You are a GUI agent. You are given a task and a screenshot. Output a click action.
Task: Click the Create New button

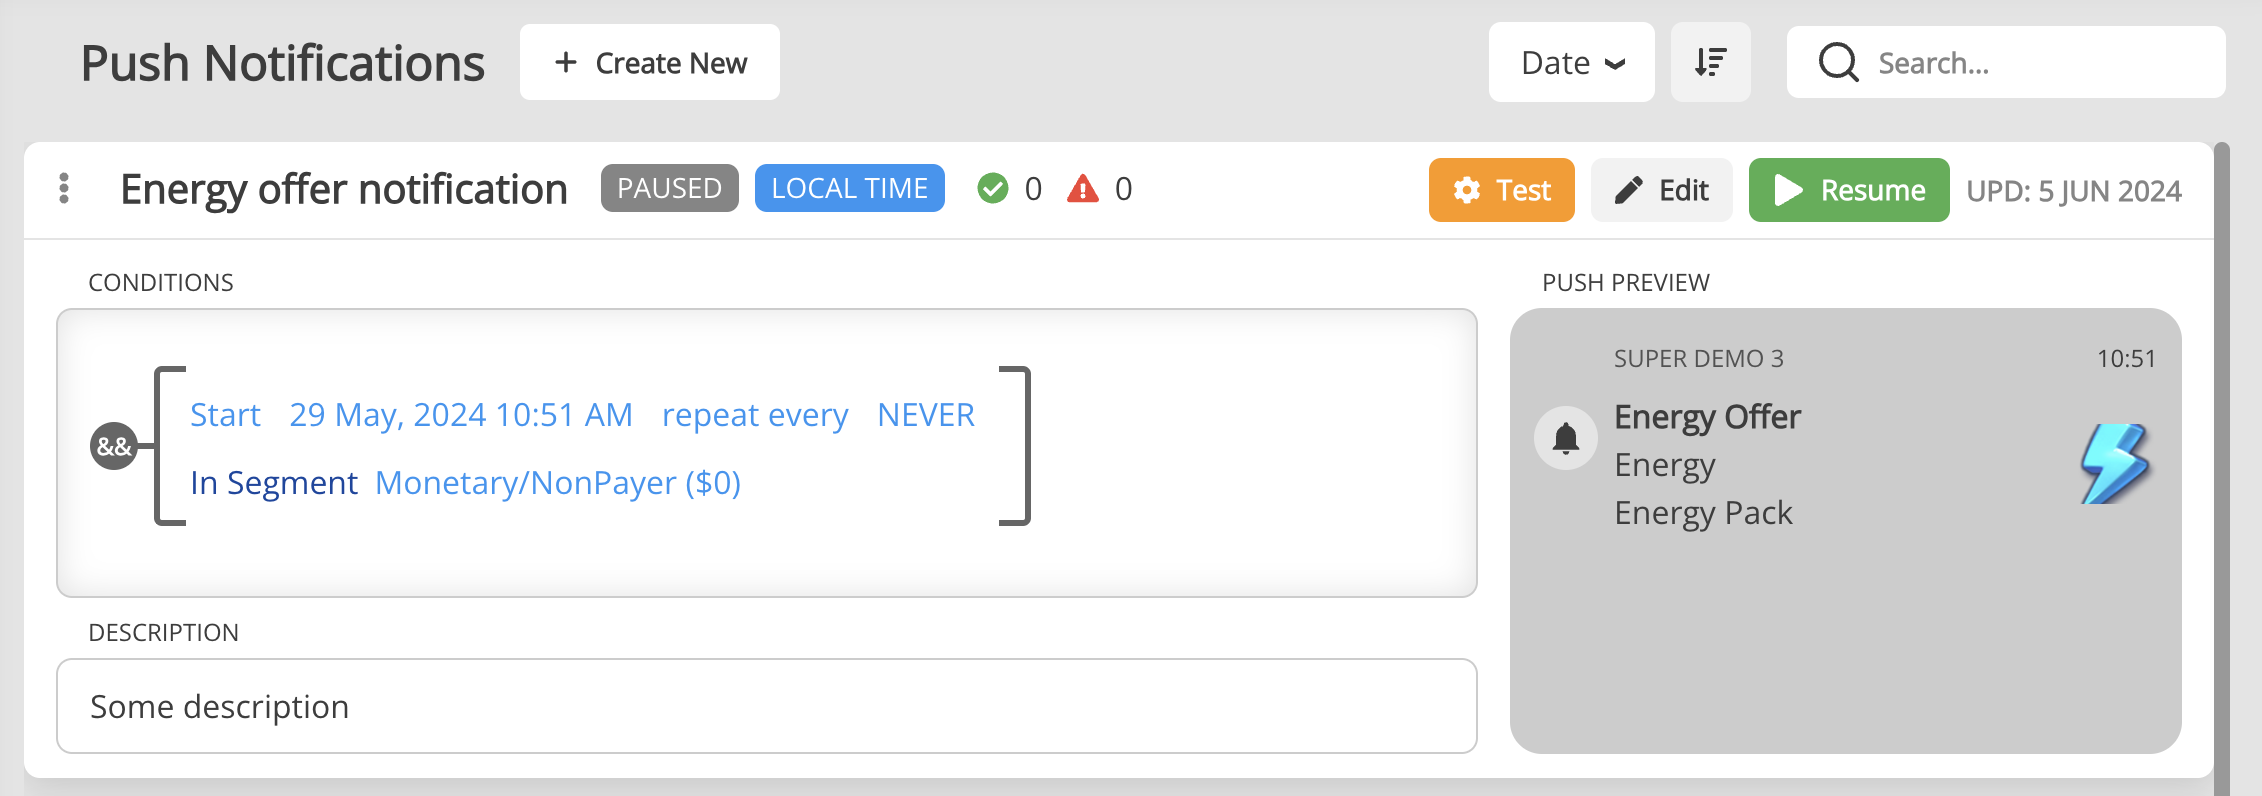click(x=649, y=62)
